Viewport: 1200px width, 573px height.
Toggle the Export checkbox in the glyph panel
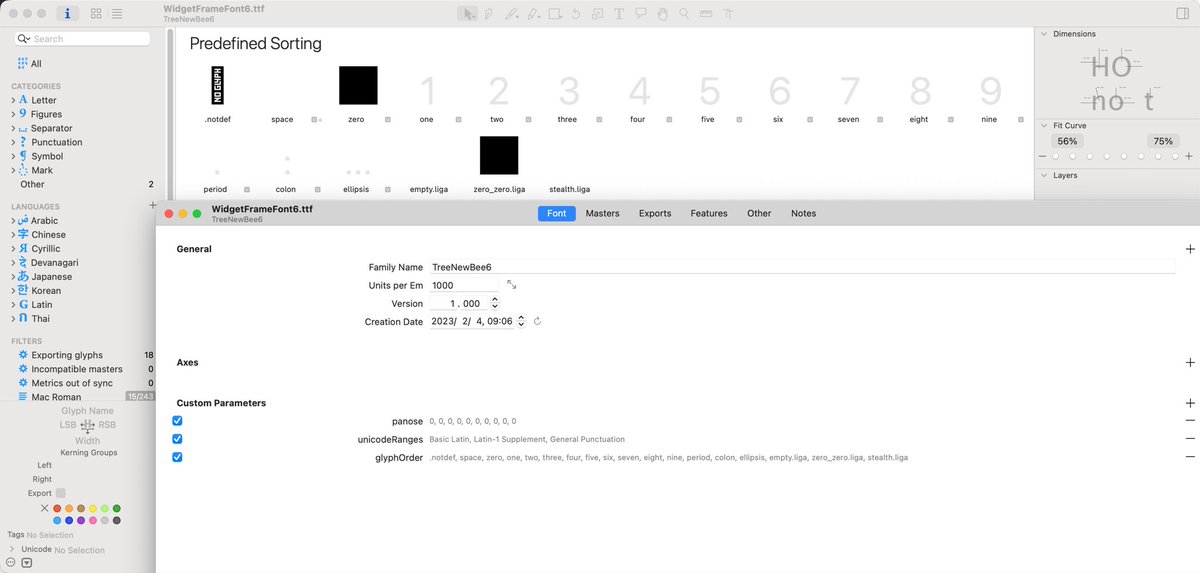61,493
